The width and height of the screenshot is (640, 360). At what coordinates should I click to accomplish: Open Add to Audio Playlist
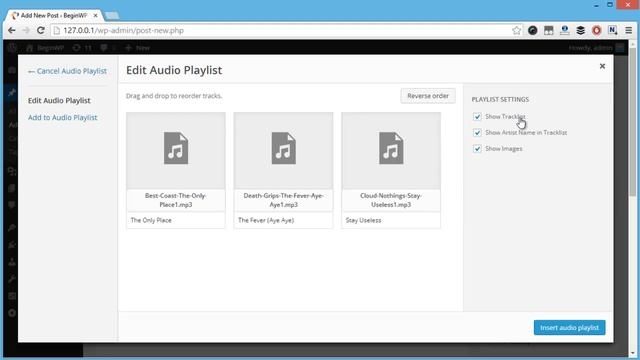(62, 118)
